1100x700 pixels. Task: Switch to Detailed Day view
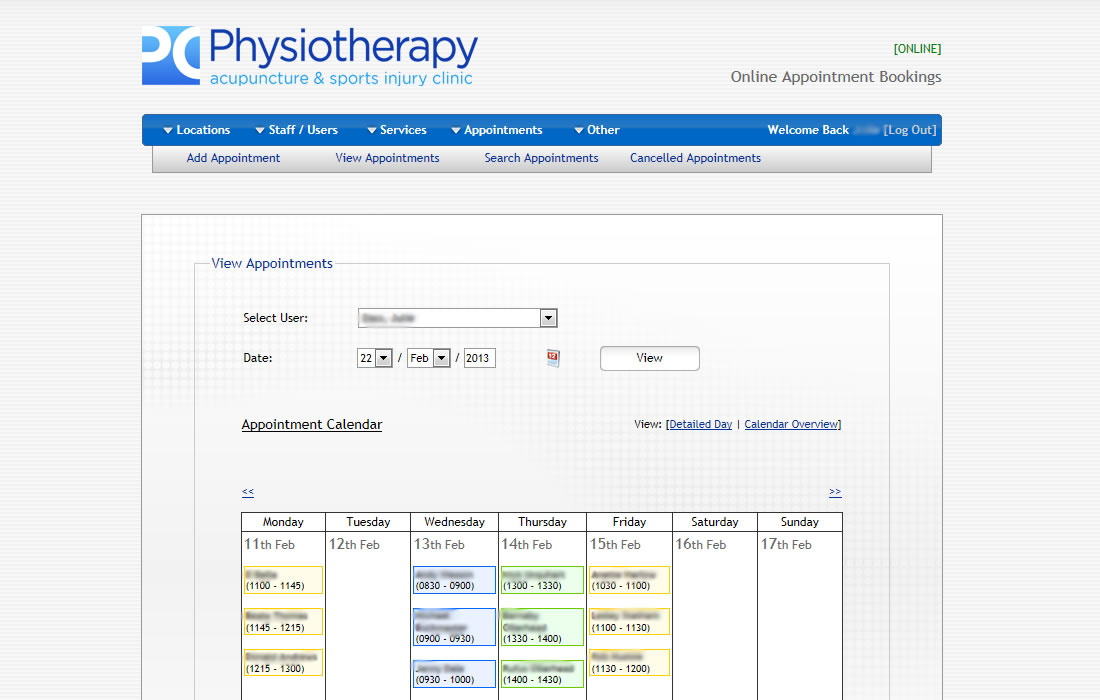point(700,424)
